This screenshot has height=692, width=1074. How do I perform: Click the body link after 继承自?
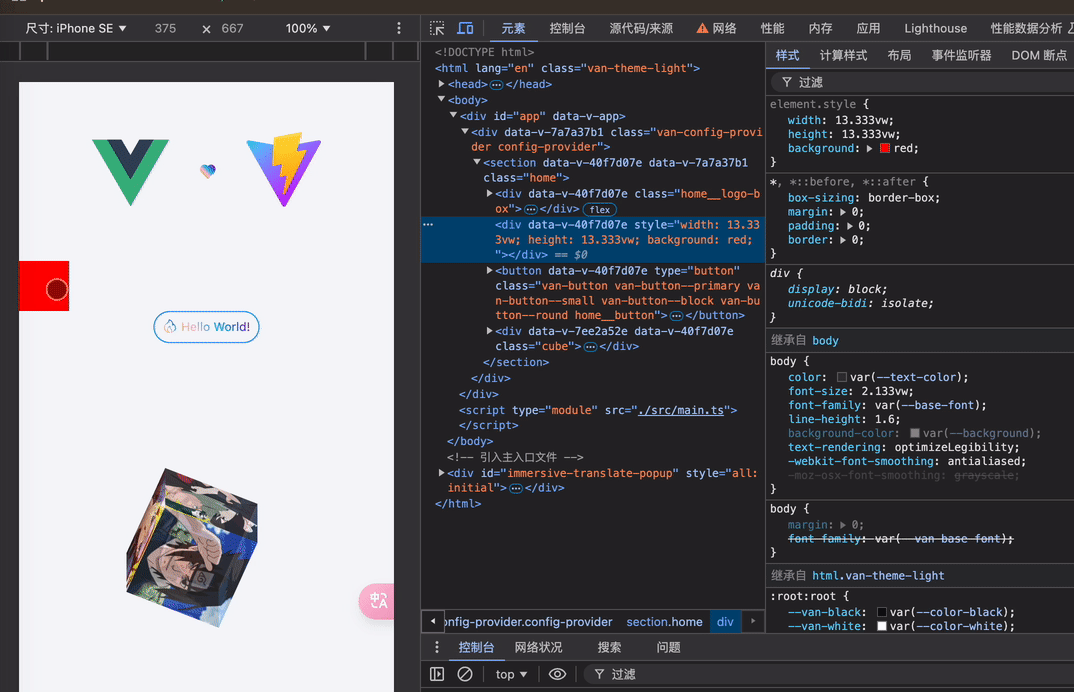[x=825, y=341]
